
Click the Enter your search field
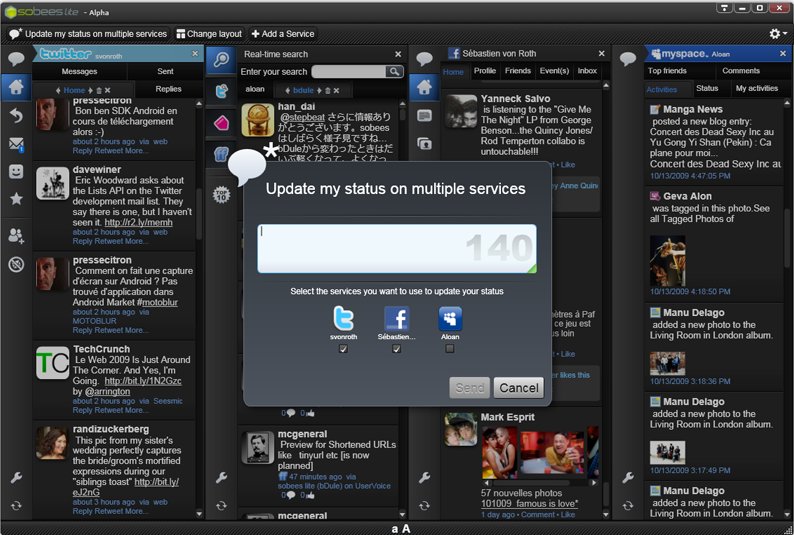(x=349, y=72)
